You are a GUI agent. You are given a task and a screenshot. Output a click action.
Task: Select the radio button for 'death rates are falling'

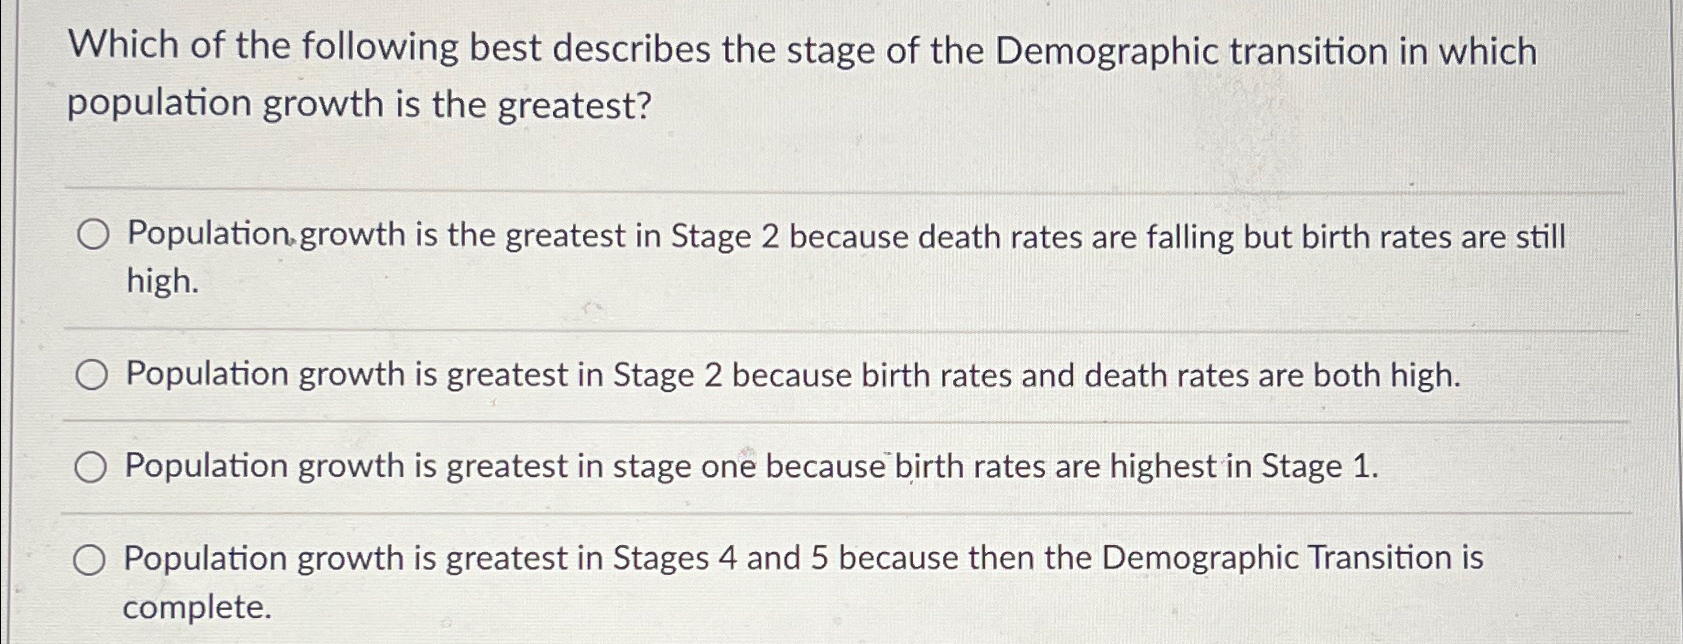pos(93,236)
